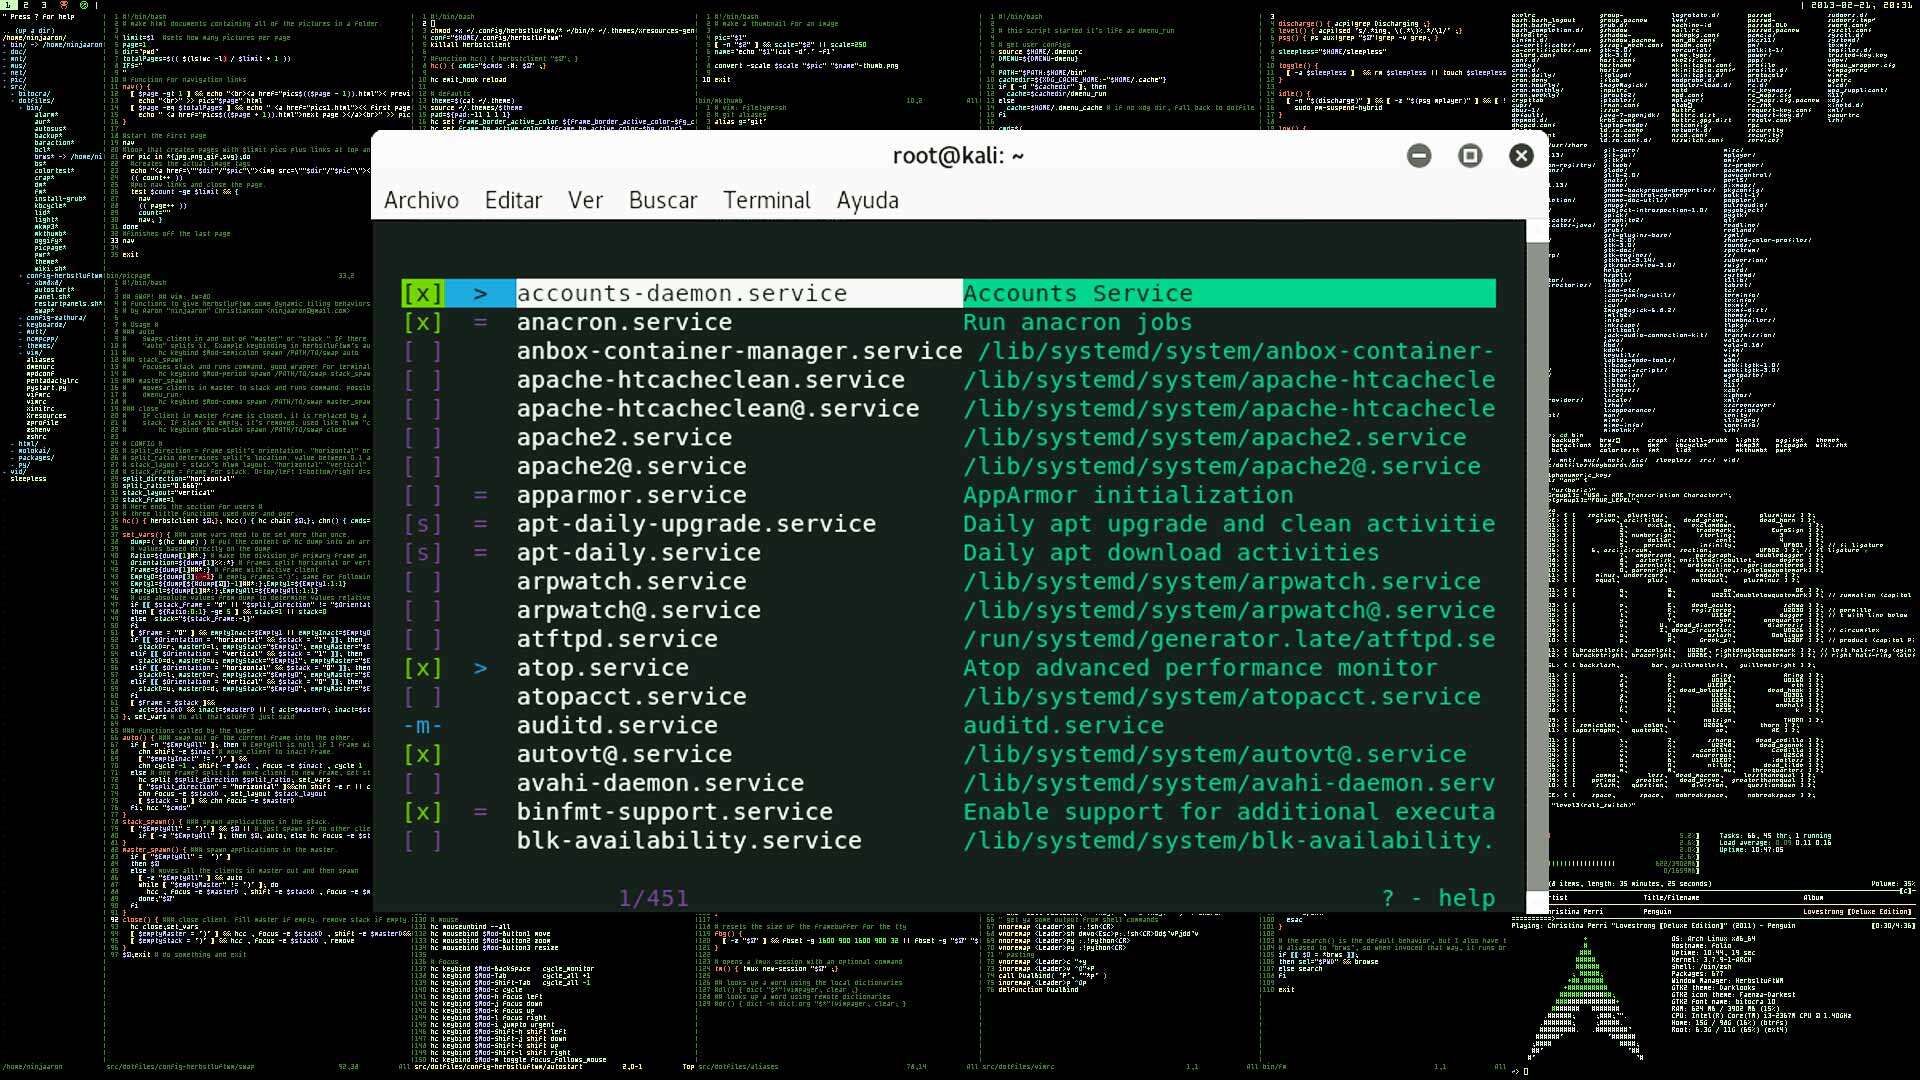This screenshot has height=1080, width=1920.
Task: Open the Ayuda menu
Action: (x=866, y=200)
